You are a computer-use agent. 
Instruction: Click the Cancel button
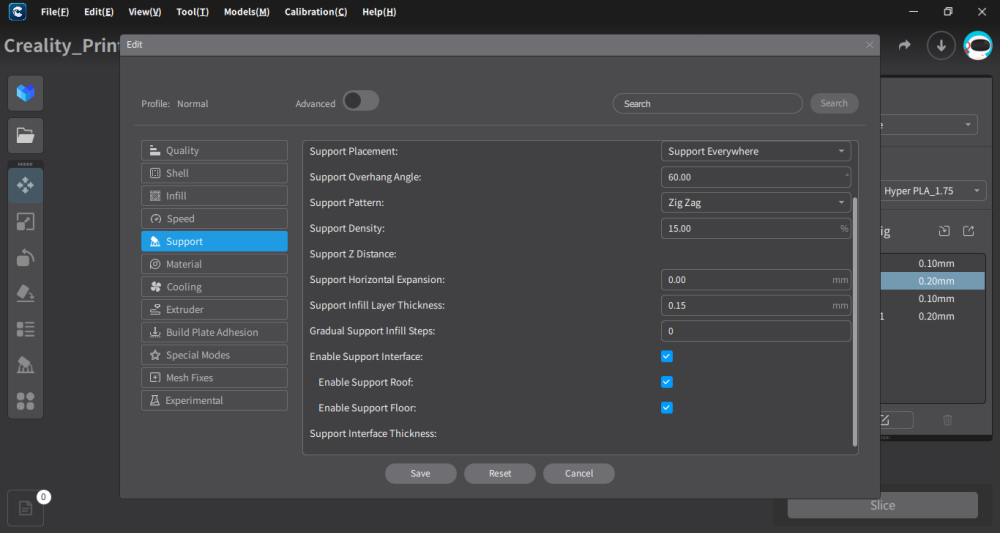tap(579, 474)
